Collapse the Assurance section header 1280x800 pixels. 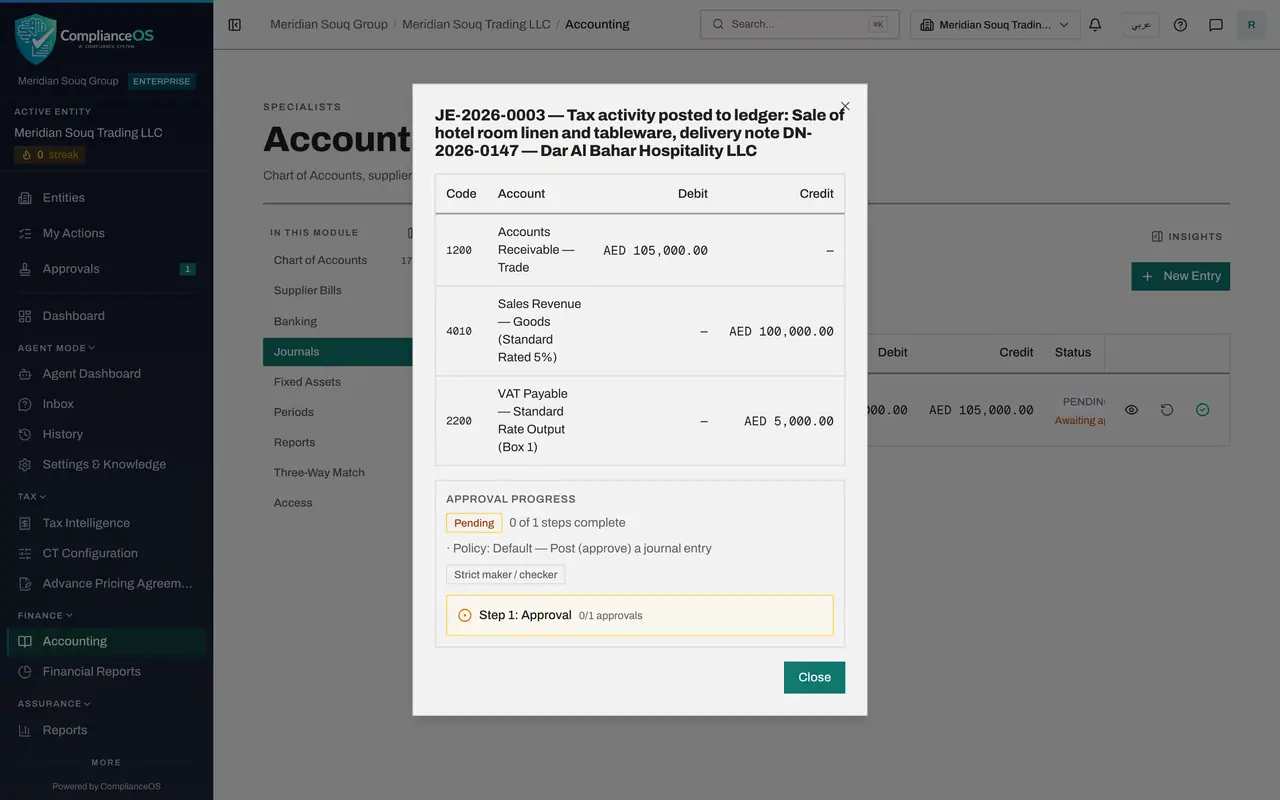tap(54, 703)
